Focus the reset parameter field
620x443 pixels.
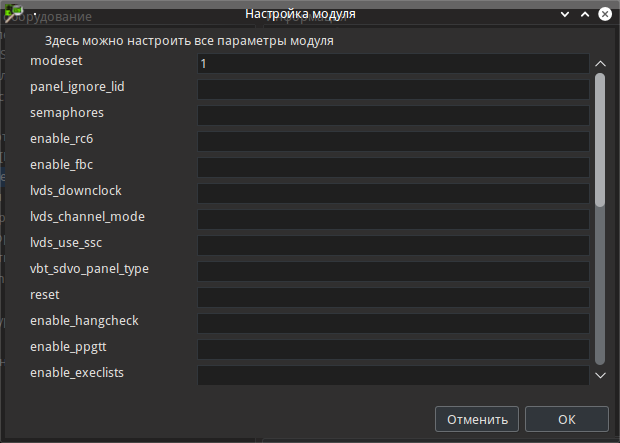pyautogui.click(x=392, y=297)
